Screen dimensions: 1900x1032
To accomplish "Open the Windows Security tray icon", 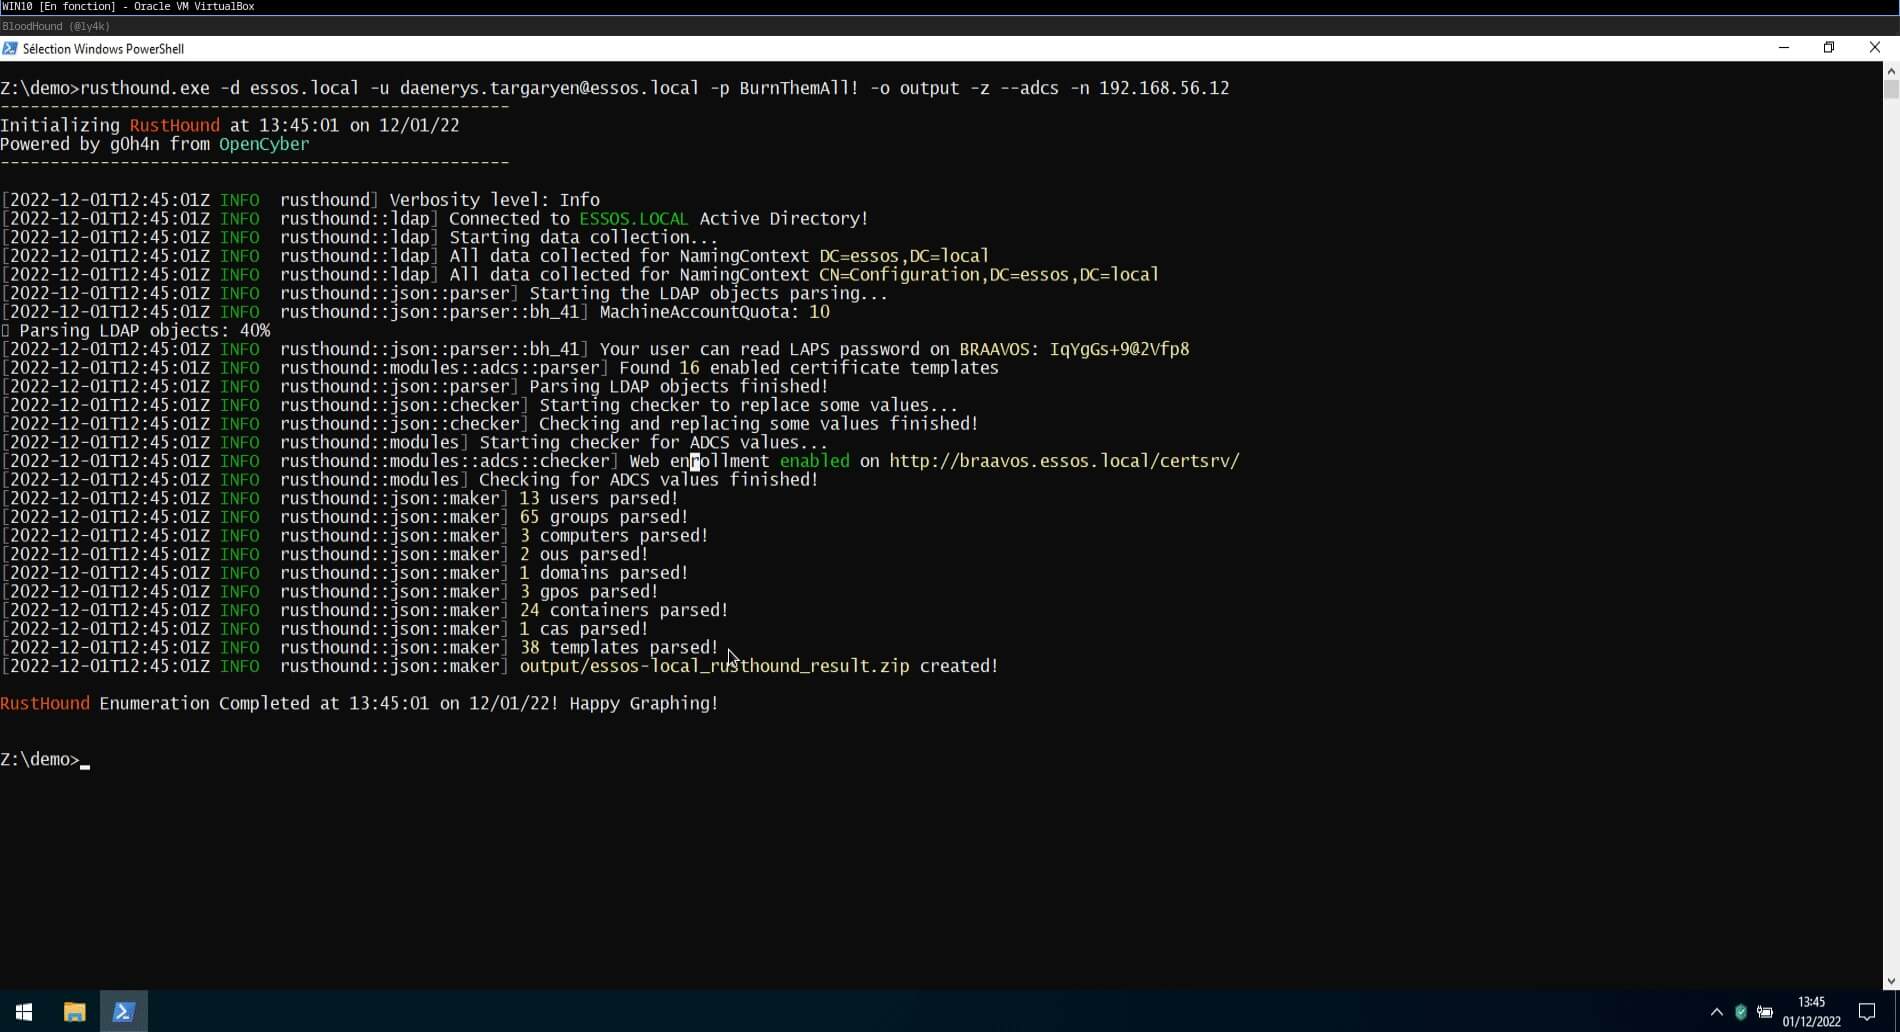I will coord(1741,1012).
